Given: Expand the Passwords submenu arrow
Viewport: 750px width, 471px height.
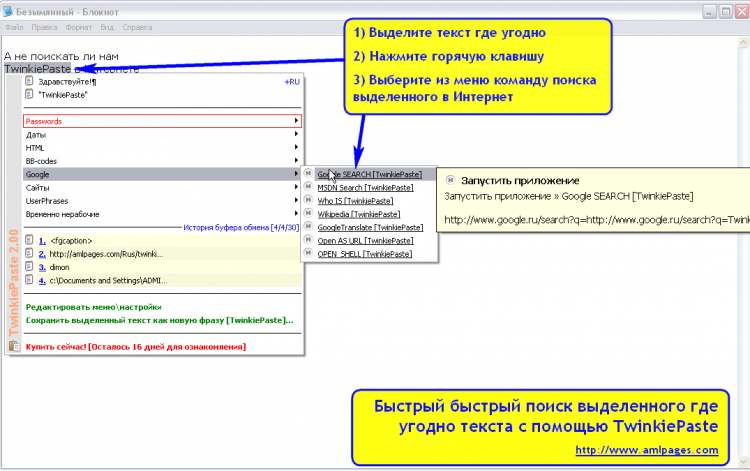Looking at the screenshot, I should pos(296,121).
